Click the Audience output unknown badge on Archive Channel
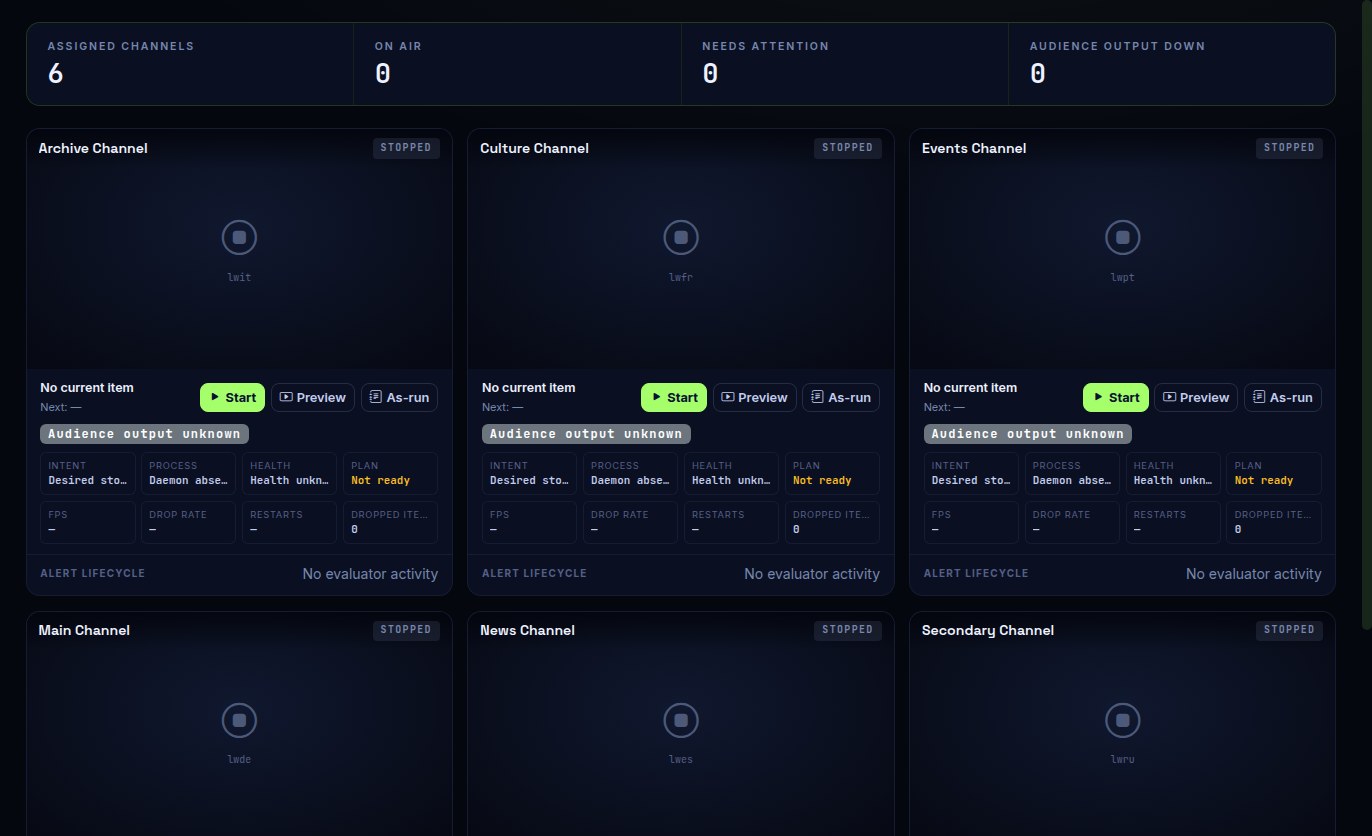The width and height of the screenshot is (1372, 836). (x=144, y=434)
